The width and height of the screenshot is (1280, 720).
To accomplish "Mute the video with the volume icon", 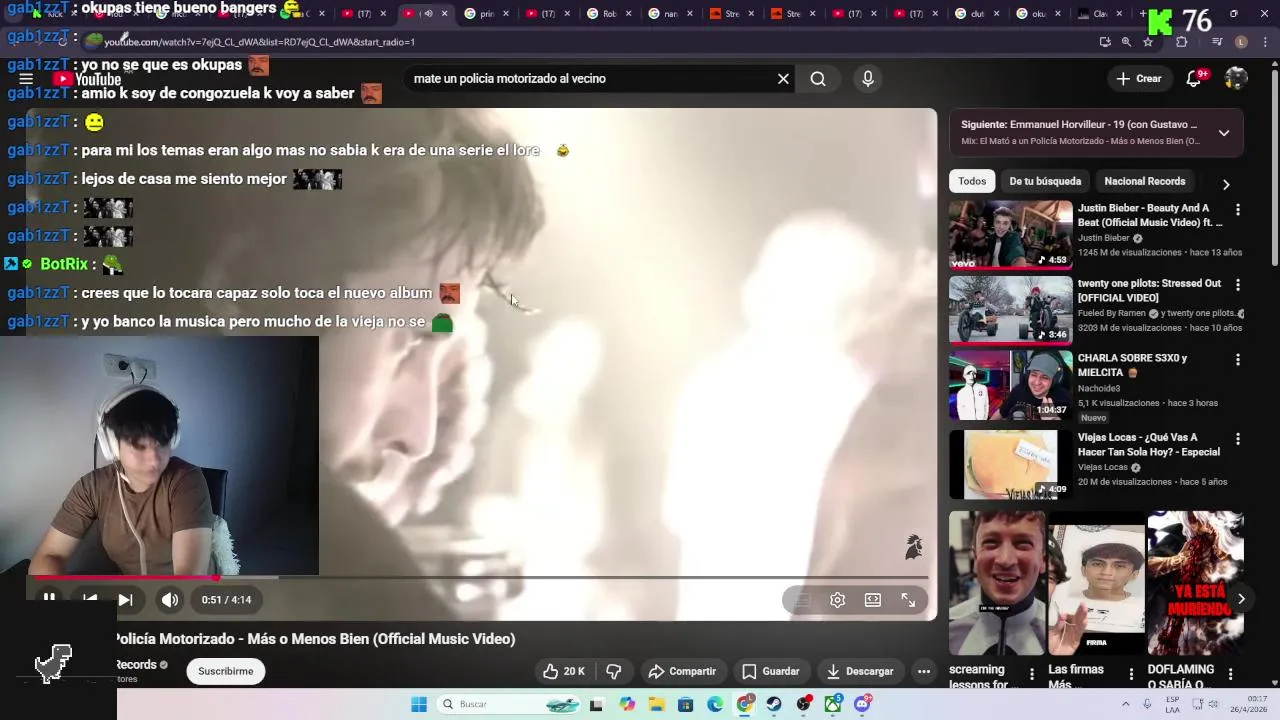I will pyautogui.click(x=170, y=600).
